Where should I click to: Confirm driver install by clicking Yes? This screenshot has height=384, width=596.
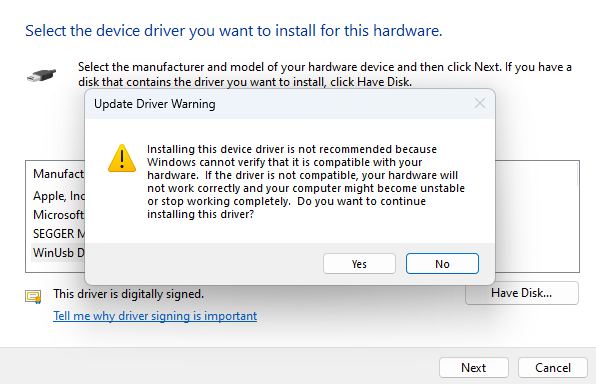pyautogui.click(x=359, y=263)
